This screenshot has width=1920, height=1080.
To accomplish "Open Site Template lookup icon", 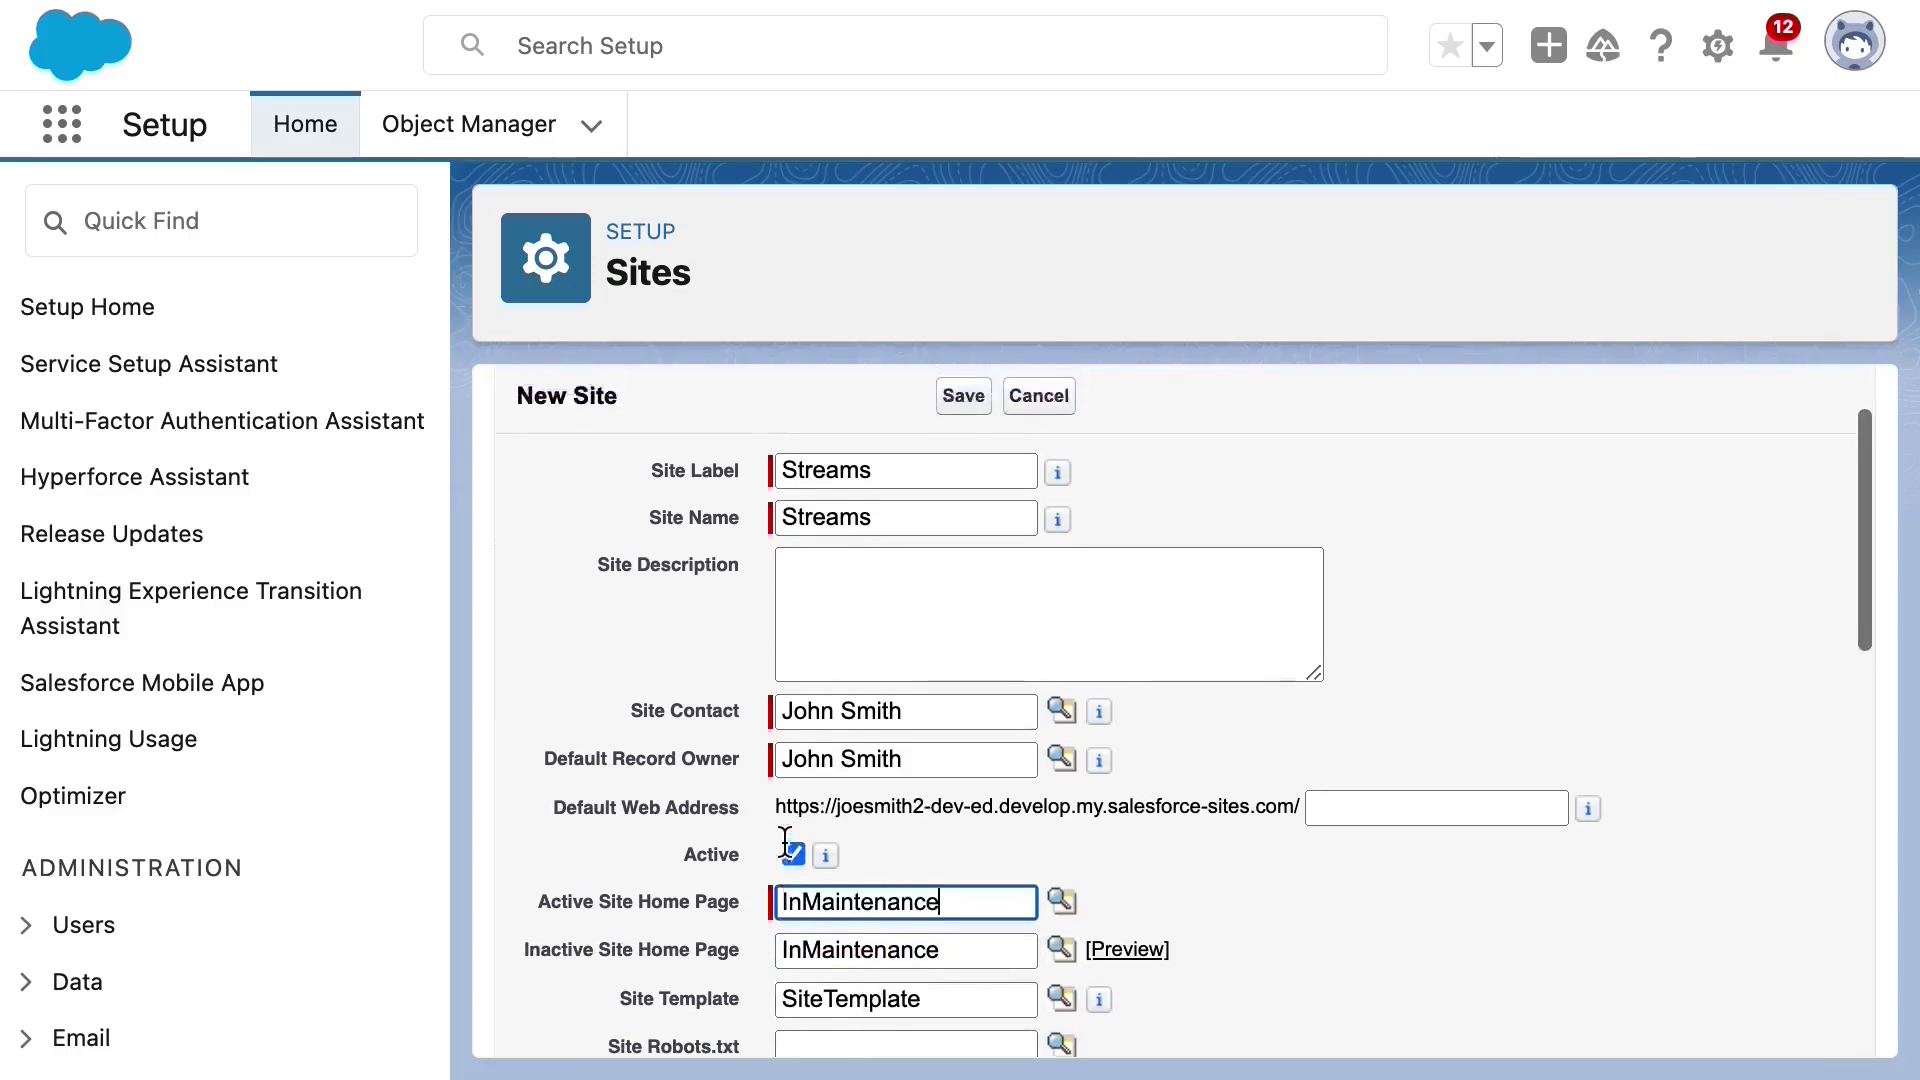I will tap(1061, 998).
